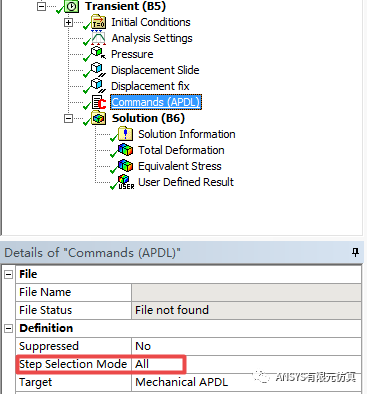Click the Pressure load icon

tap(98, 53)
